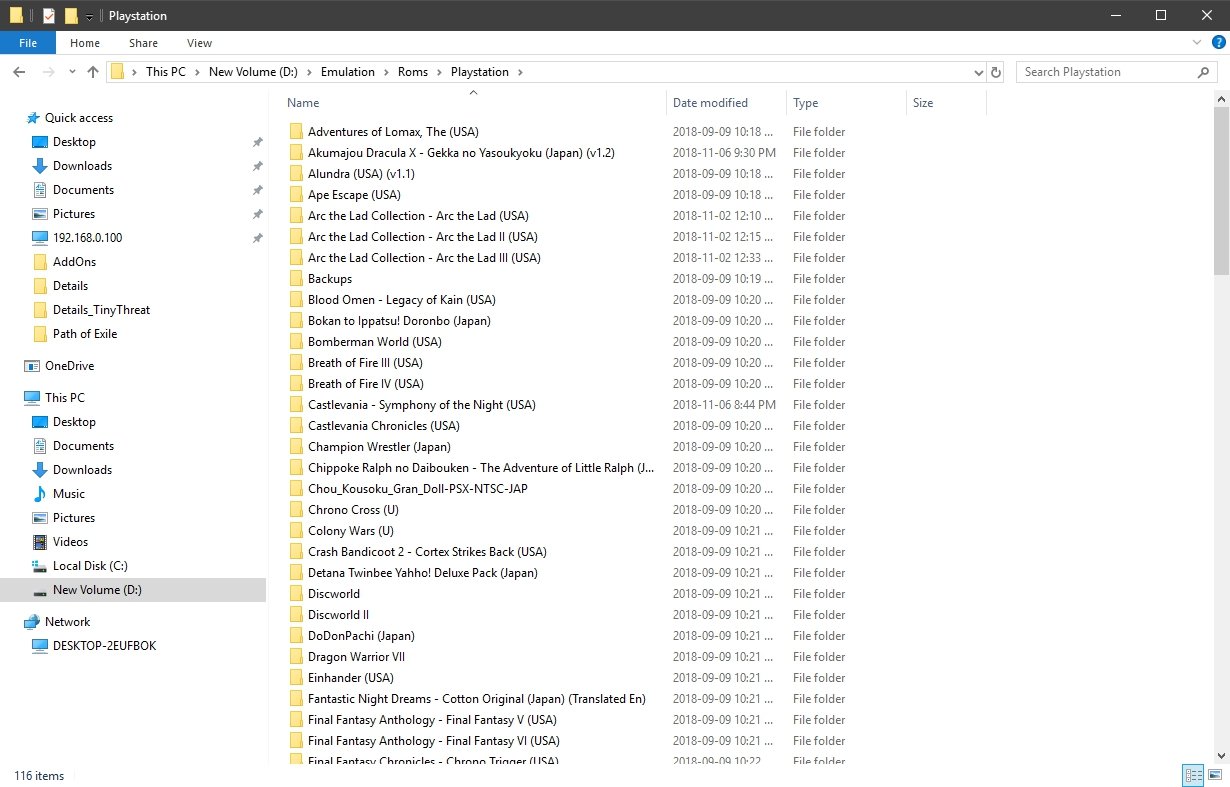Viewport: 1230px width, 787px height.
Task: Open the AddOns folder icon in sidebar
Action: pyautogui.click(x=40, y=262)
